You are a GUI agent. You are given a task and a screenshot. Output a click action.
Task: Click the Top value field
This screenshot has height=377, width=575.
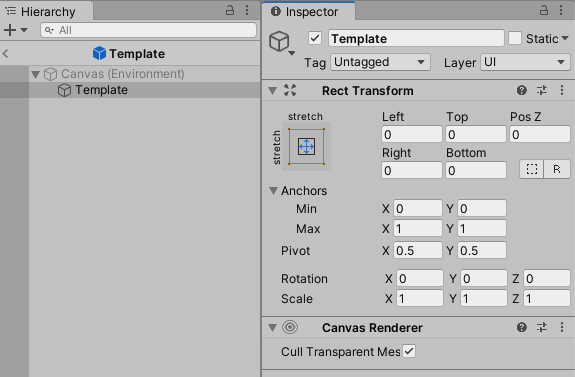(x=476, y=135)
